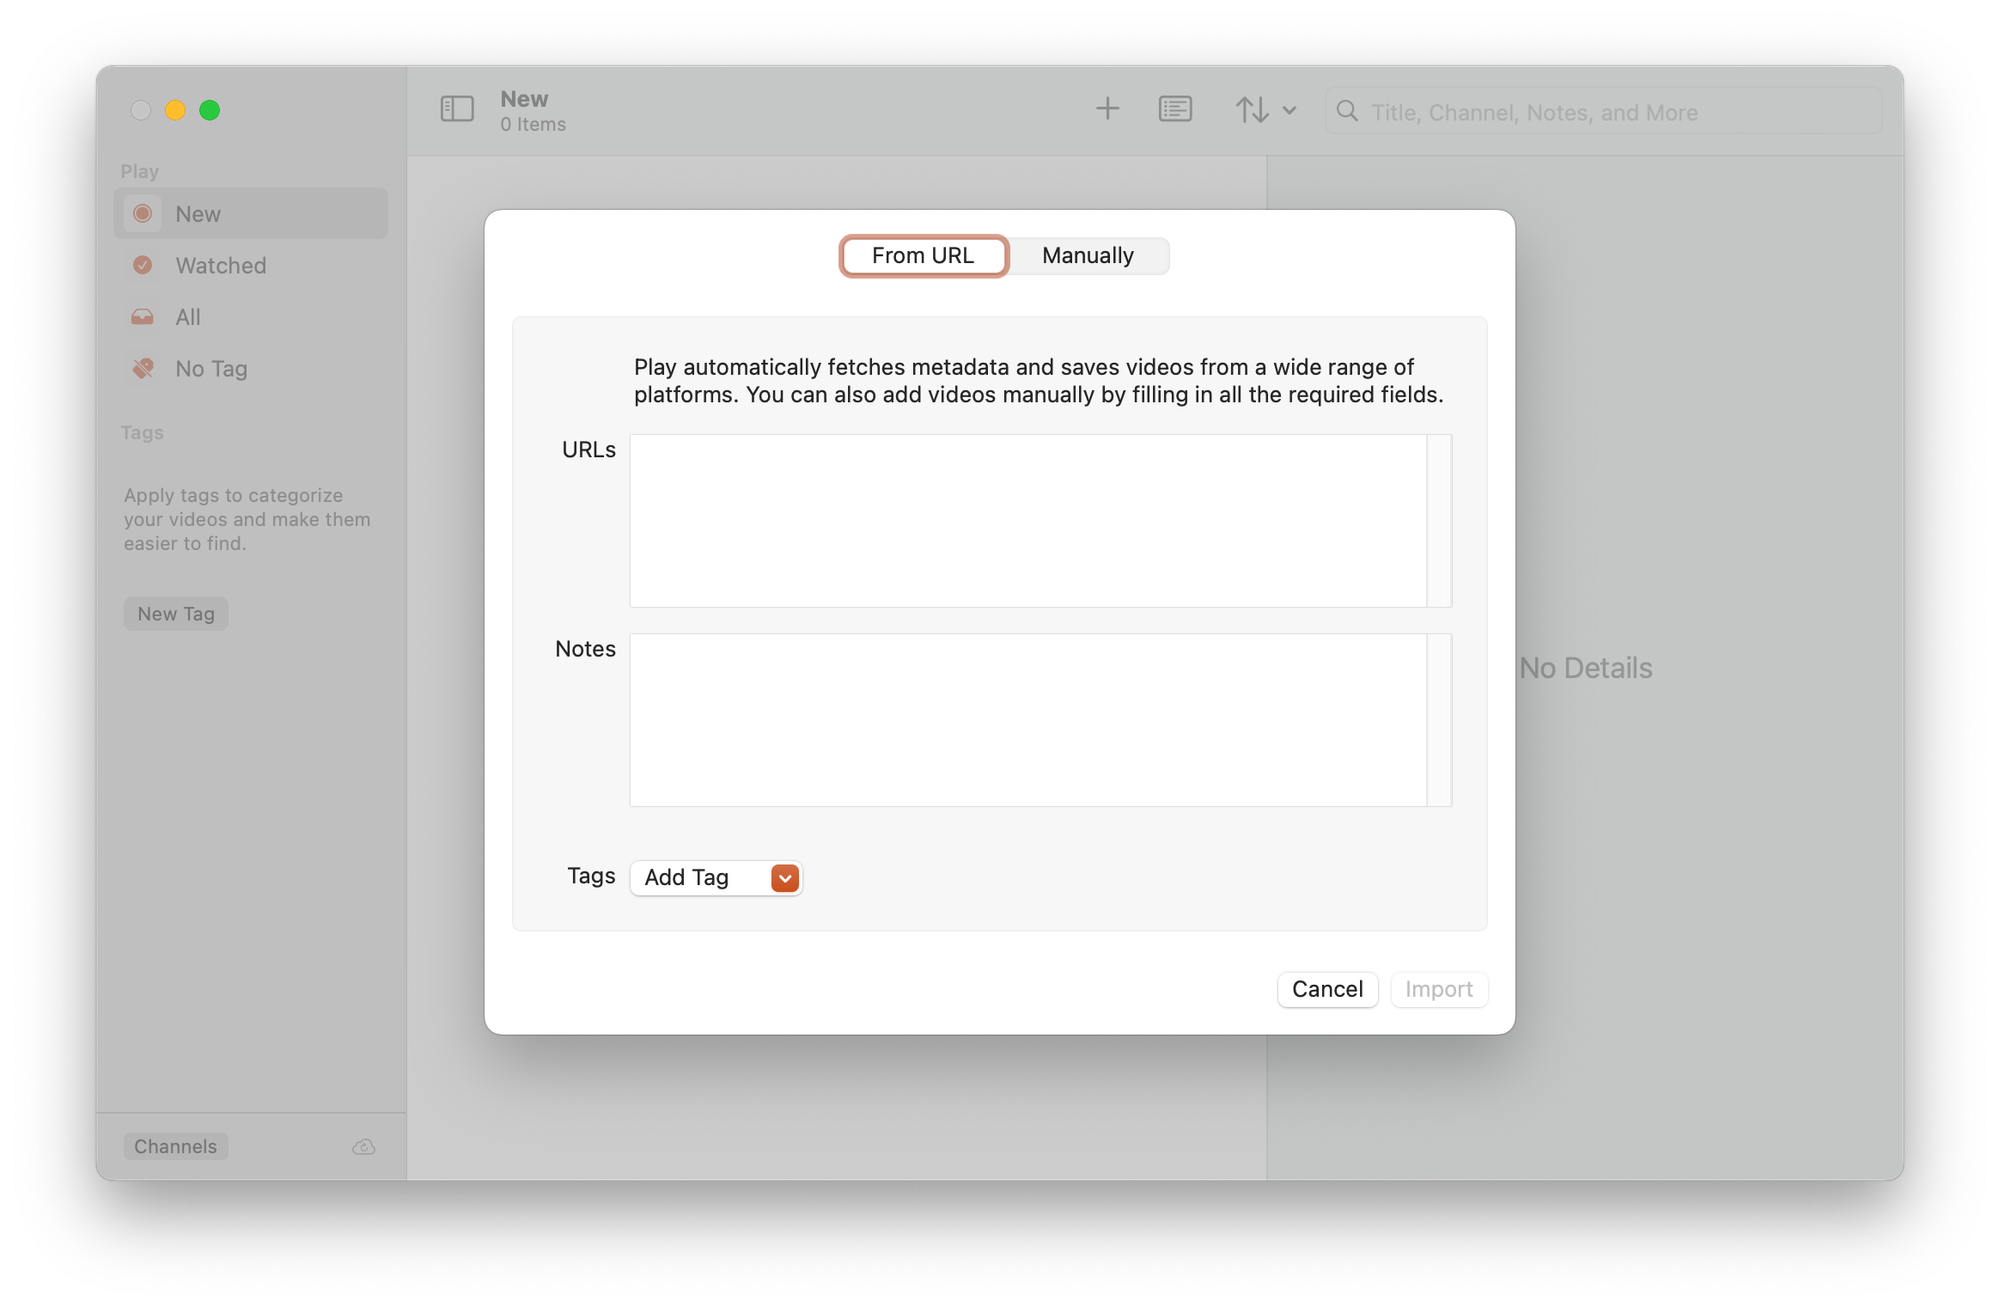Image resolution: width=2000 pixels, height=1308 pixels.
Task: Open the Channels button in sidebar
Action: 176,1147
